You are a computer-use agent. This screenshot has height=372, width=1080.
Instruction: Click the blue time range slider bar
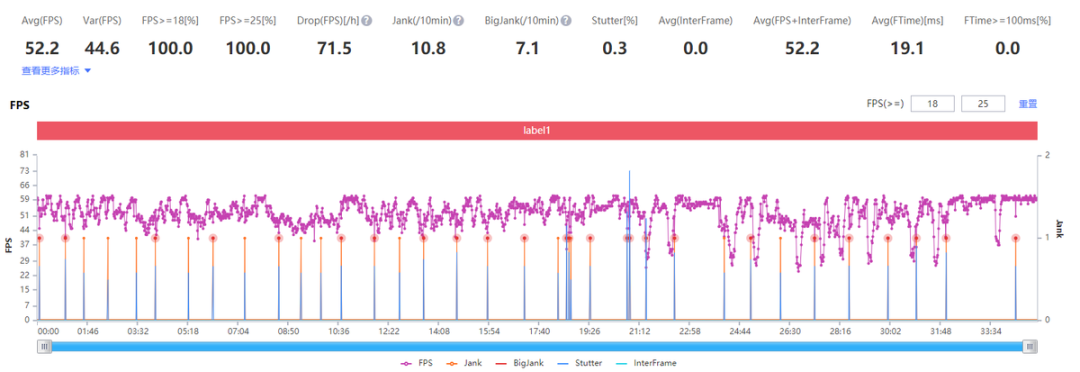(537, 347)
